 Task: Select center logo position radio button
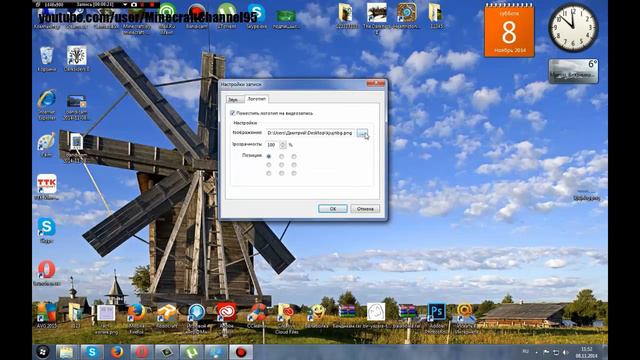281,165
